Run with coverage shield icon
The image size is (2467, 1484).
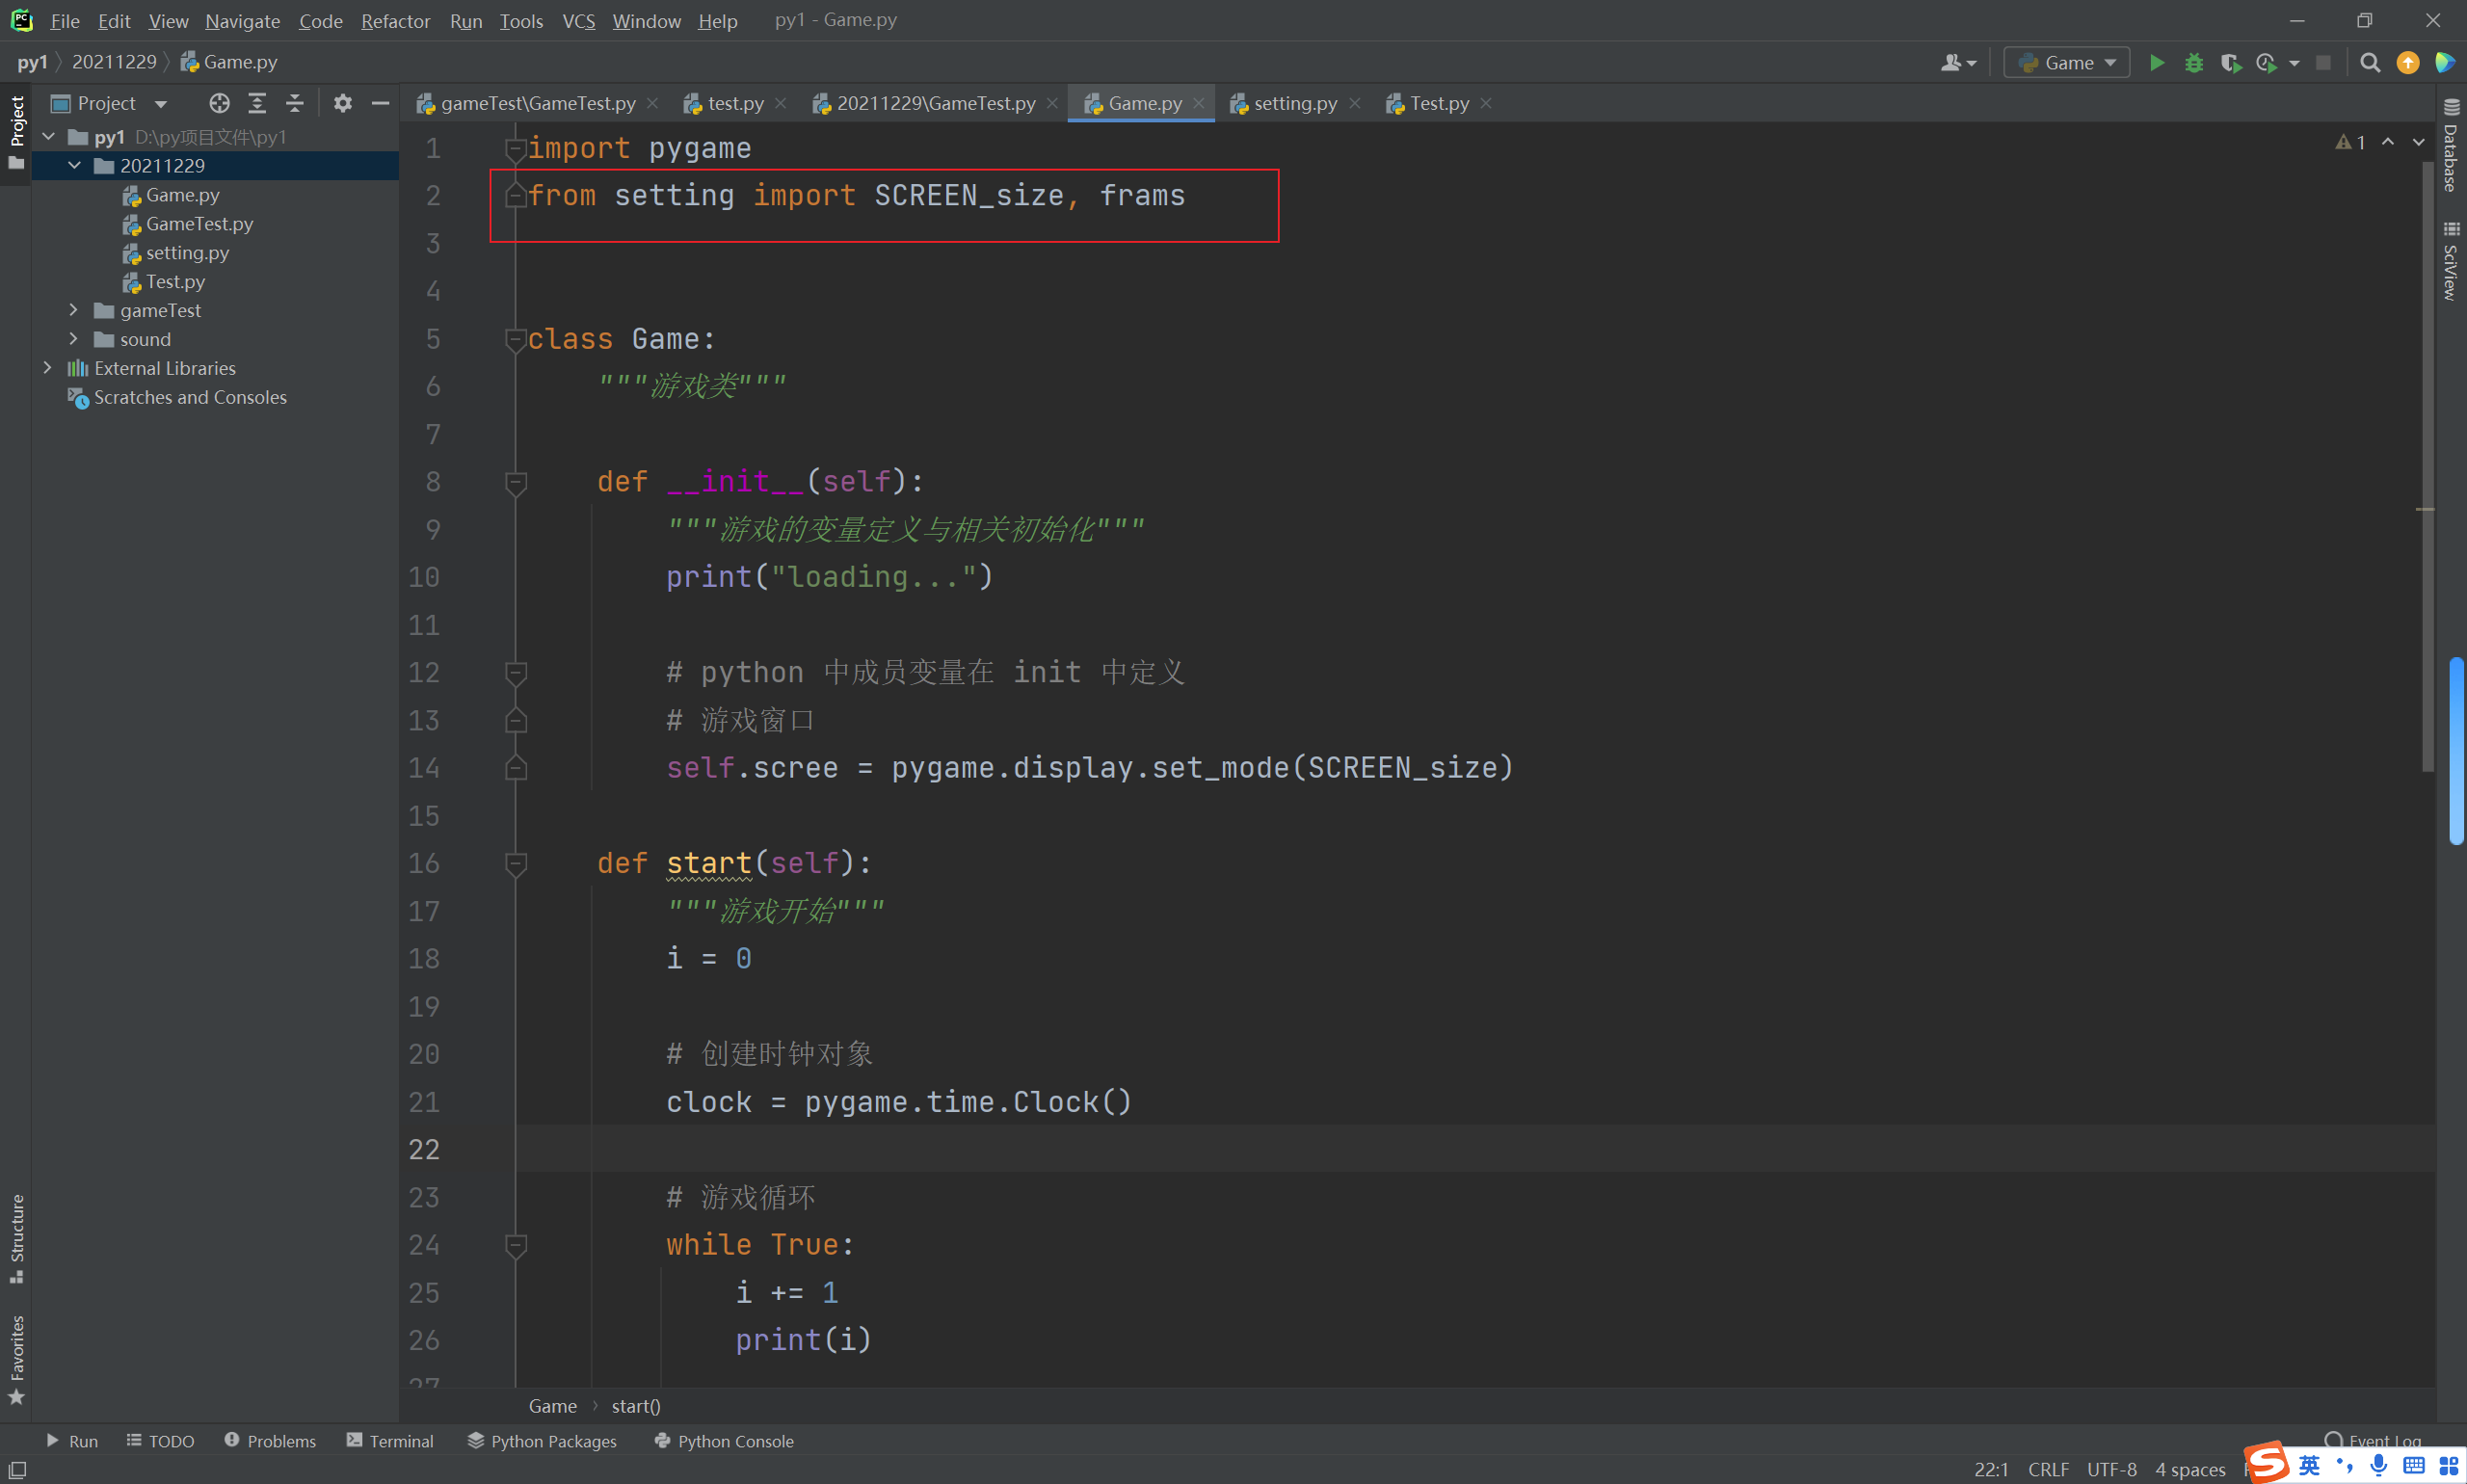tap(2230, 63)
